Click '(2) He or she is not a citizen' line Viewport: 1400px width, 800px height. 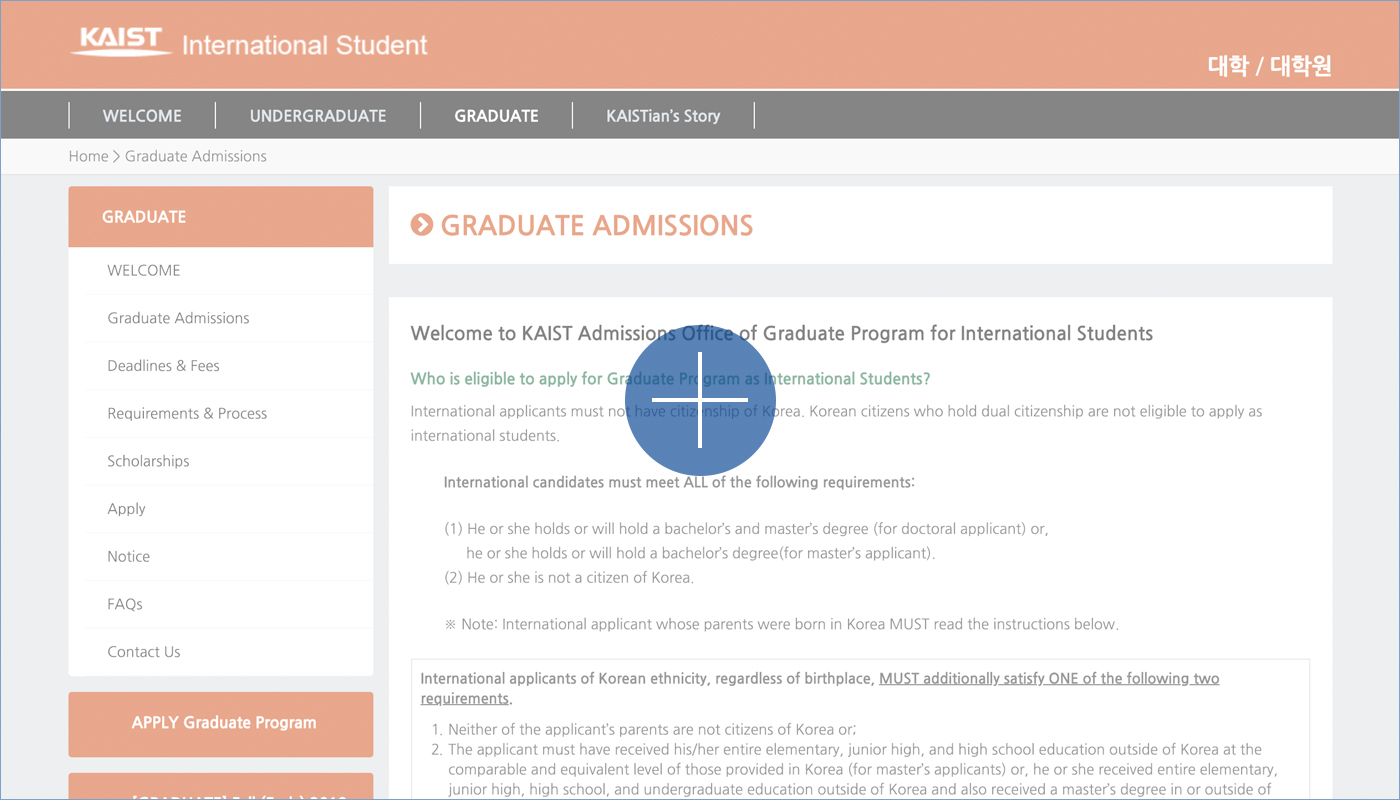(x=569, y=577)
